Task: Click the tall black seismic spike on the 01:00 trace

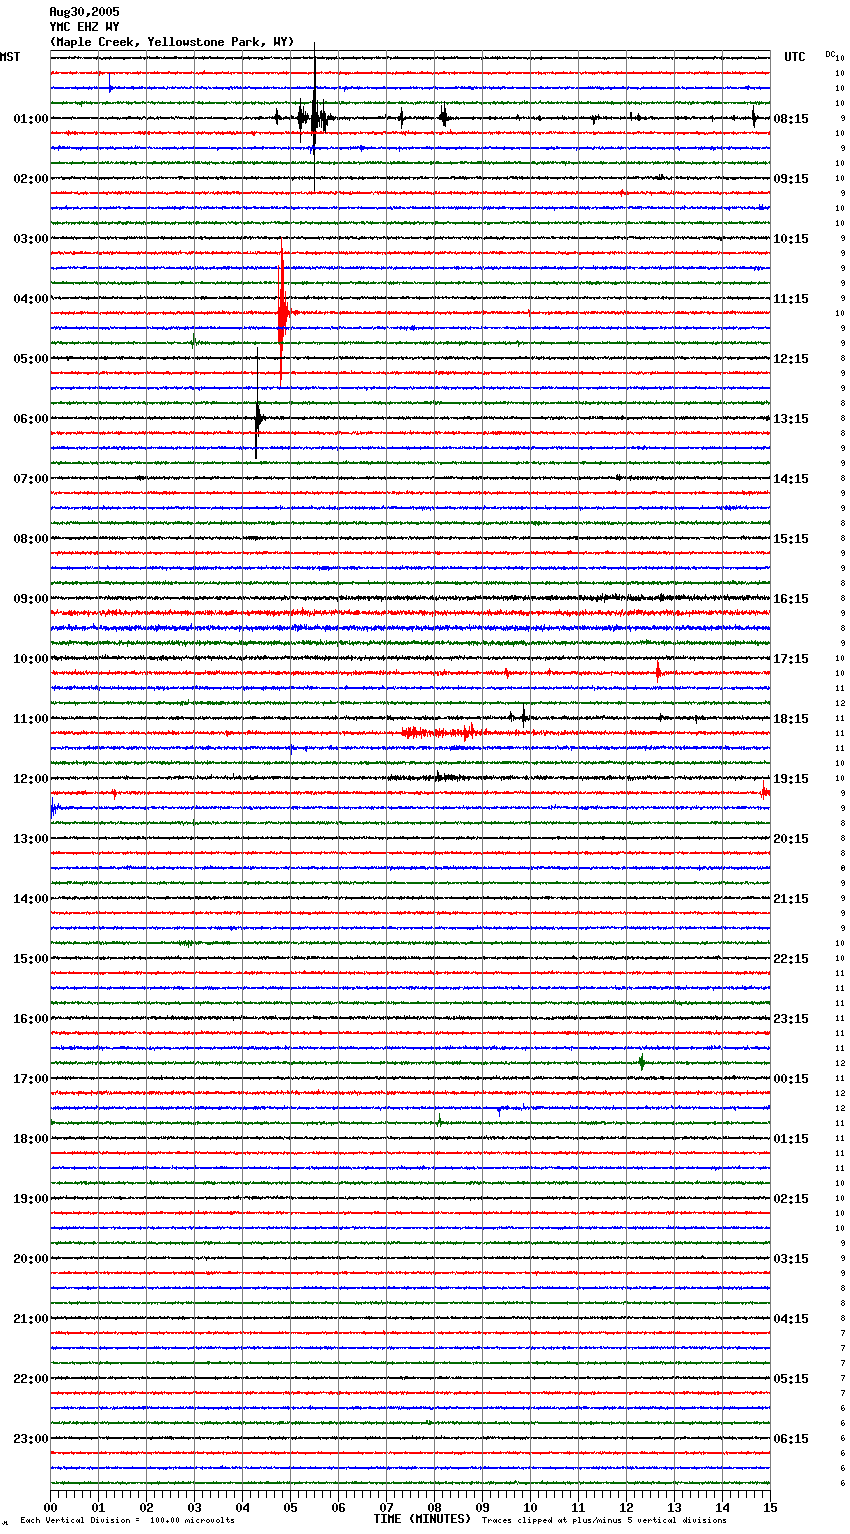Action: click(x=315, y=118)
